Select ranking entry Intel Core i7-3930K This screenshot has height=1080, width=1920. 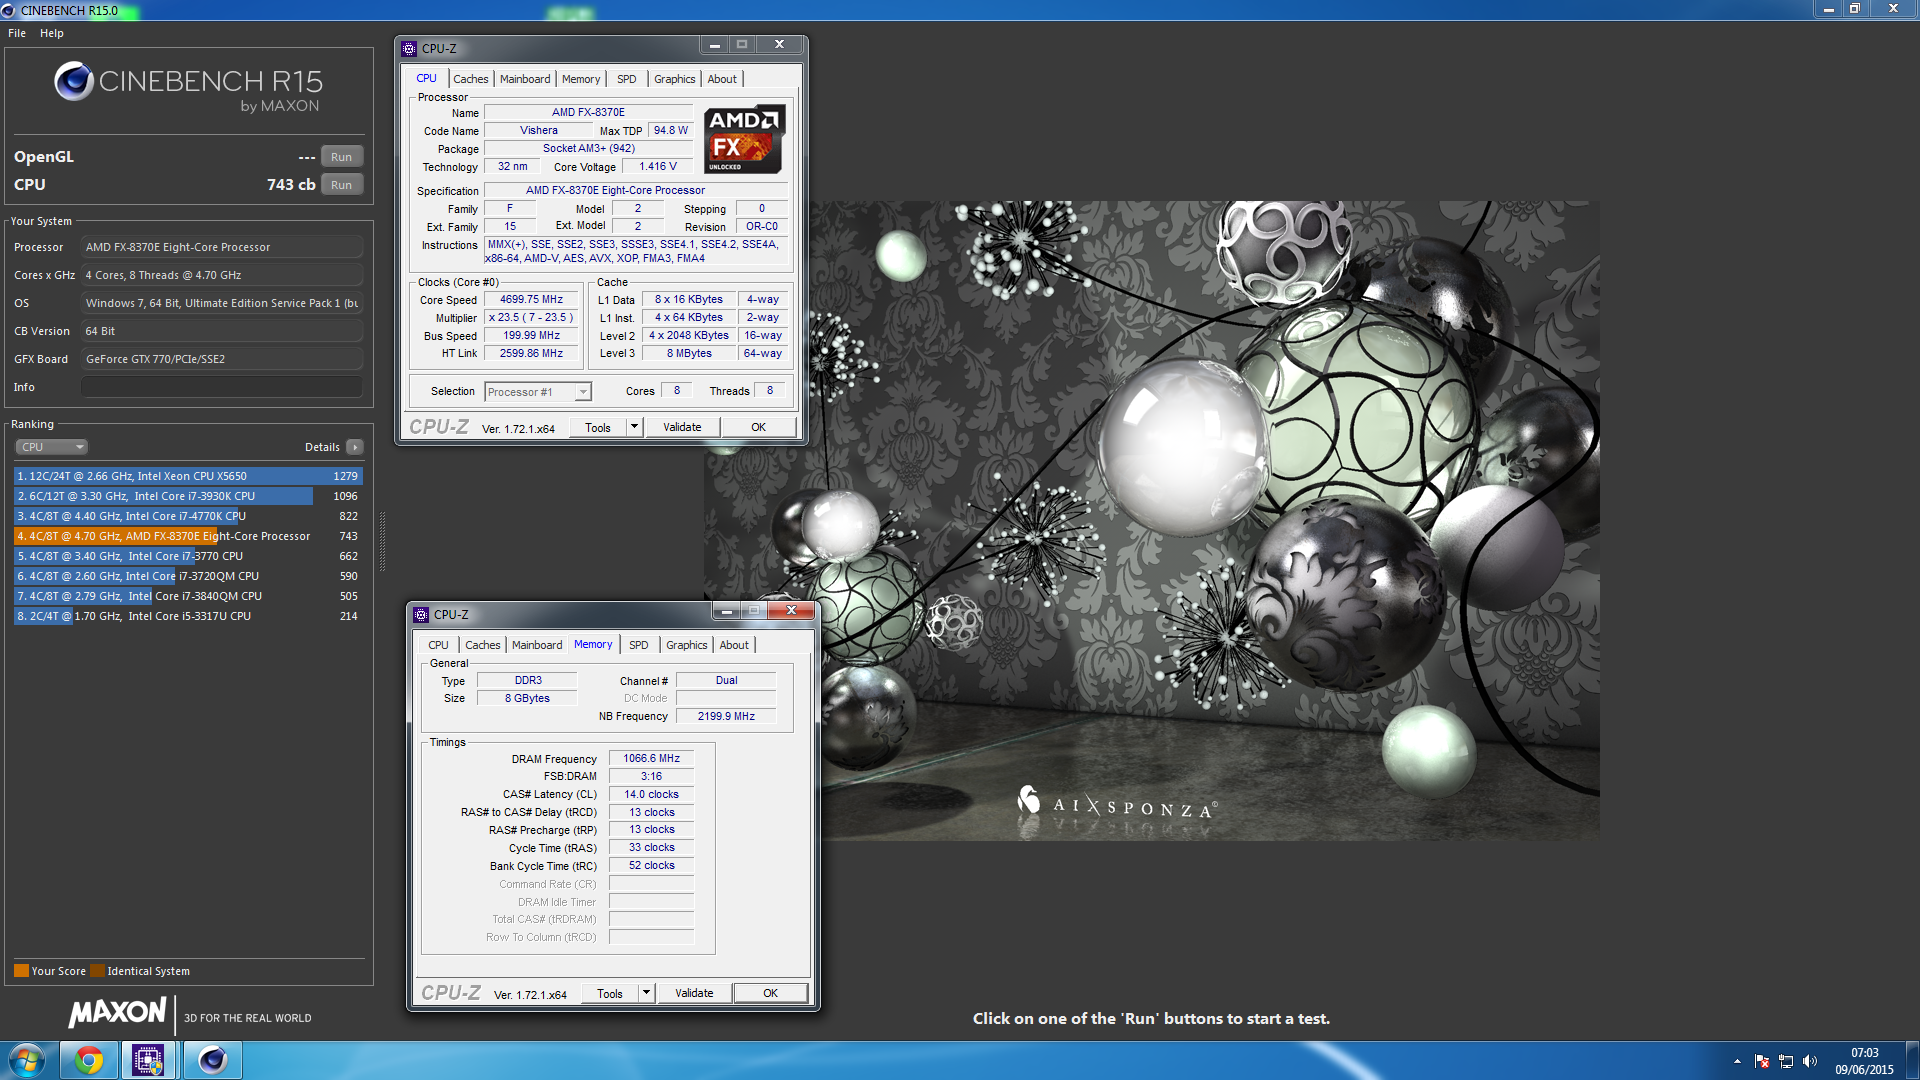coord(188,496)
